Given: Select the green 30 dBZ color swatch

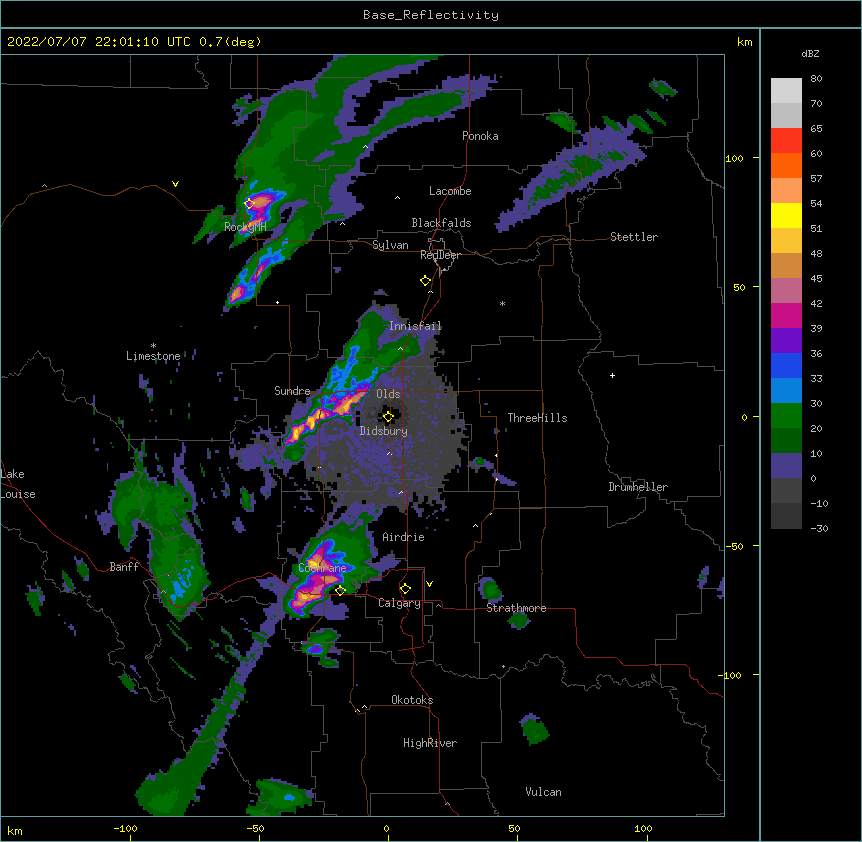Looking at the screenshot, I should click(786, 416).
